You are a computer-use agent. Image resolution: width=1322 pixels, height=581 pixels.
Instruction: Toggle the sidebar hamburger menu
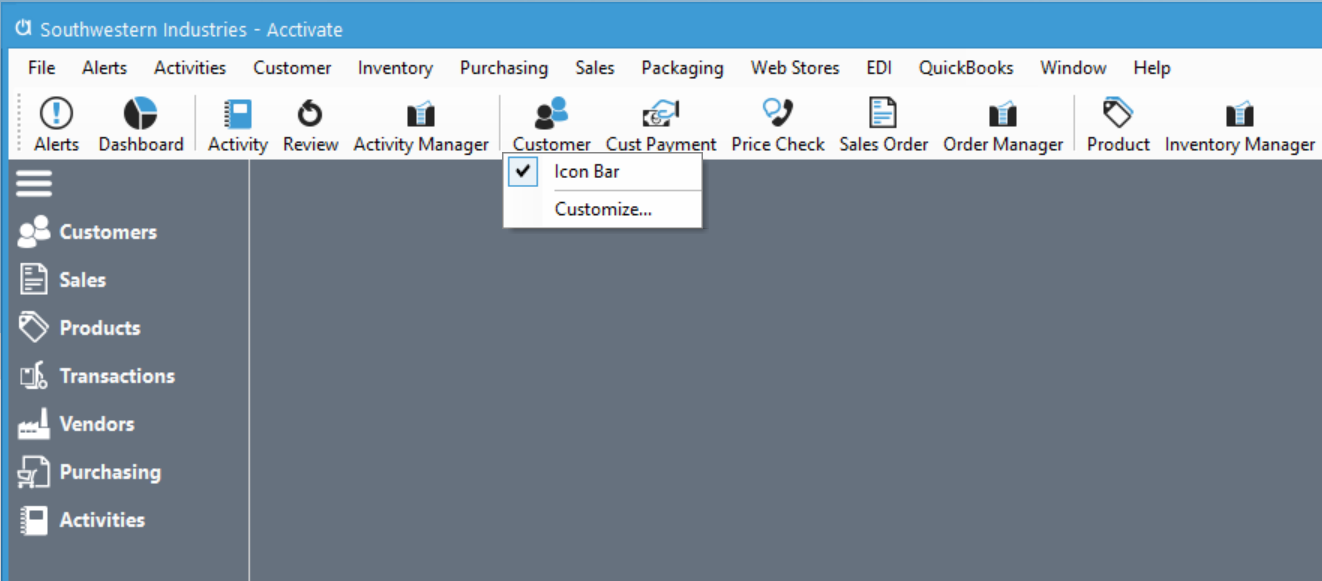(x=34, y=183)
